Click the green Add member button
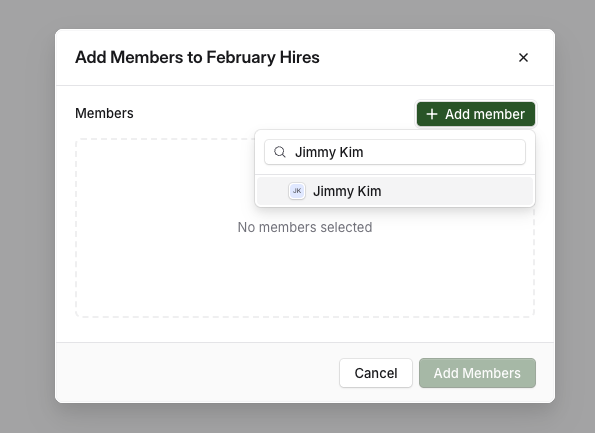Screen dimensions: 595x433 click(x=476, y=114)
